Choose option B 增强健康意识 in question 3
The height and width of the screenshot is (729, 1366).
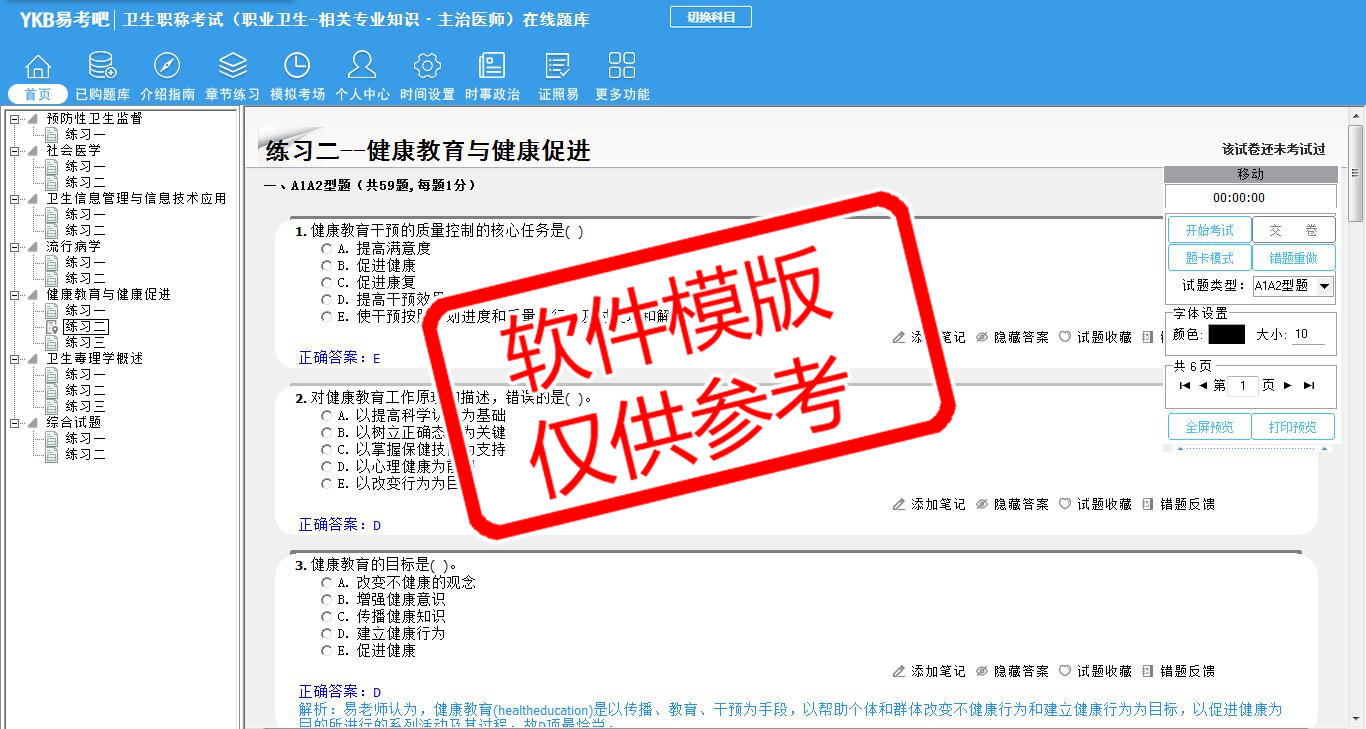[x=326, y=600]
